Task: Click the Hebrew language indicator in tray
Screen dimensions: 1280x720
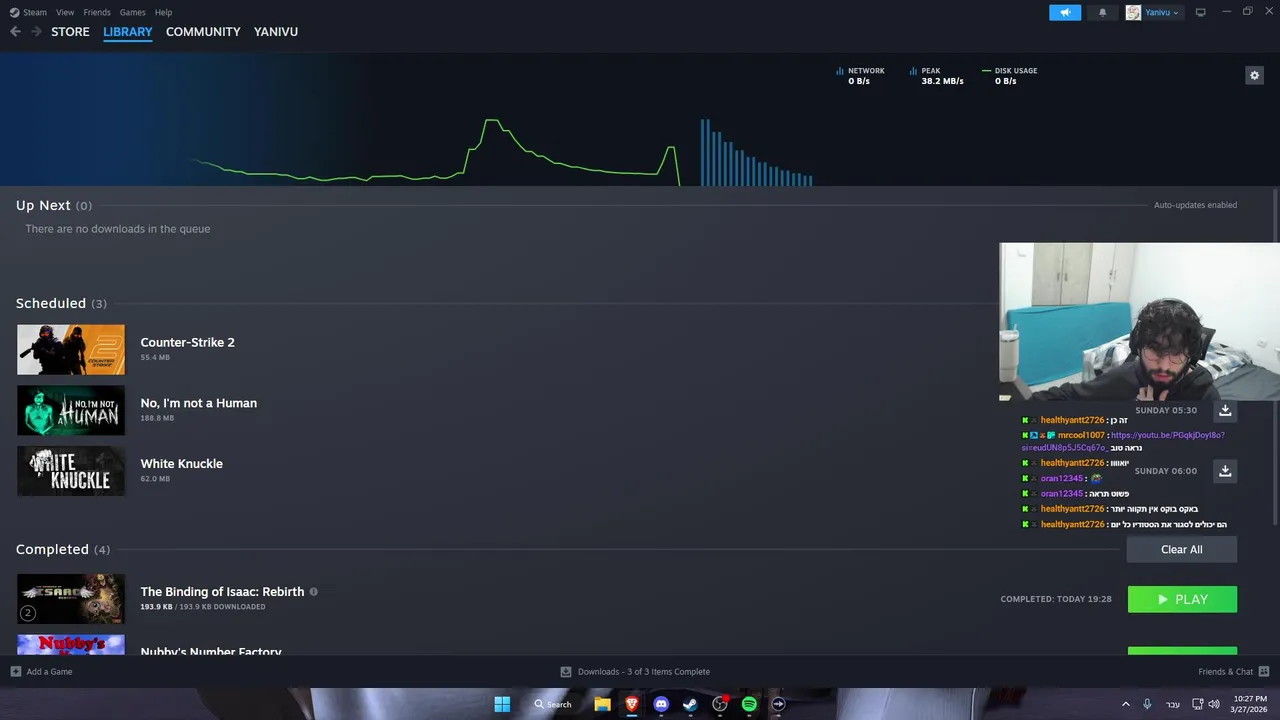Action: click(x=1173, y=704)
